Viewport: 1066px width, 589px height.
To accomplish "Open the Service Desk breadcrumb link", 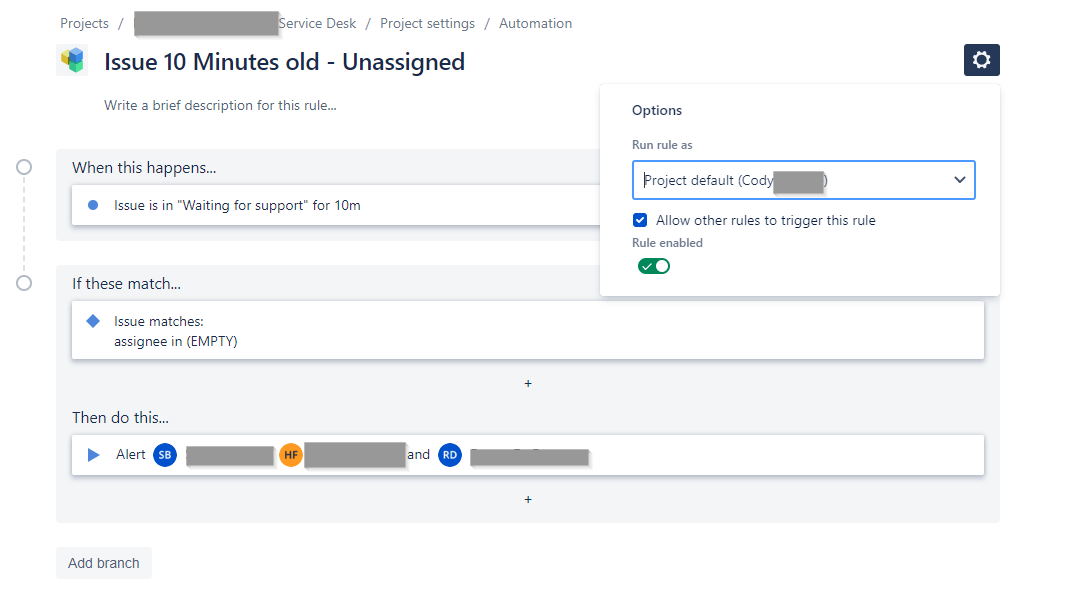I will coord(317,23).
